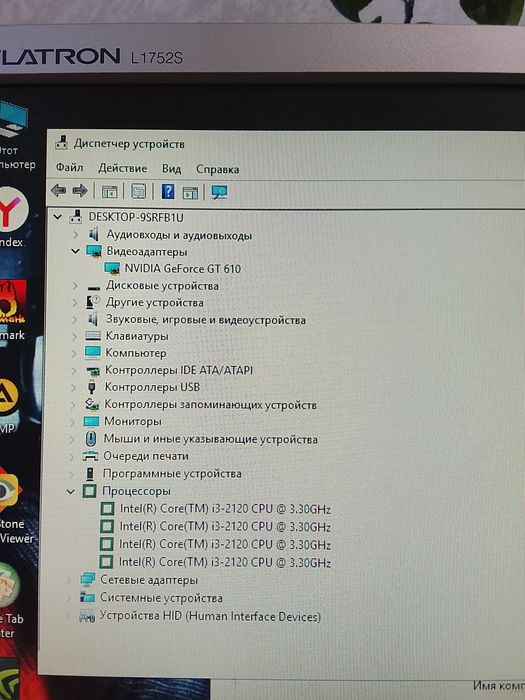Screen dimensions: 525x700
Task: Collapse the Видеоадаптеры node arrow
Action: [75, 251]
